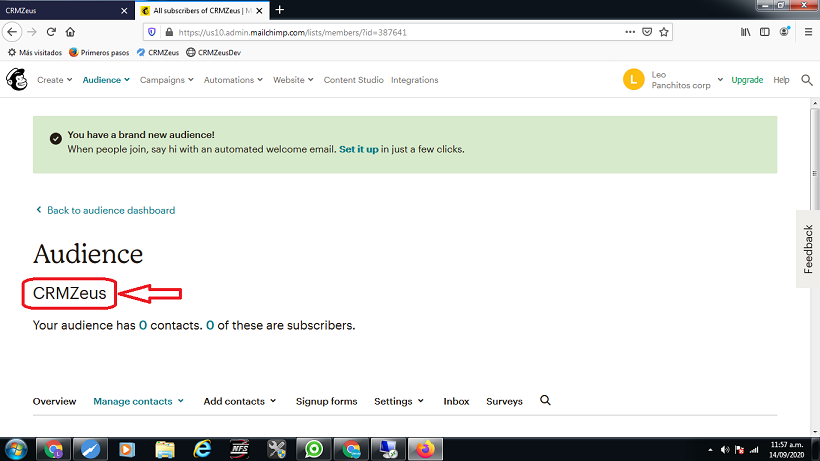Click the Firefox icon in Windows taskbar
The image size is (820, 461).
click(424, 449)
